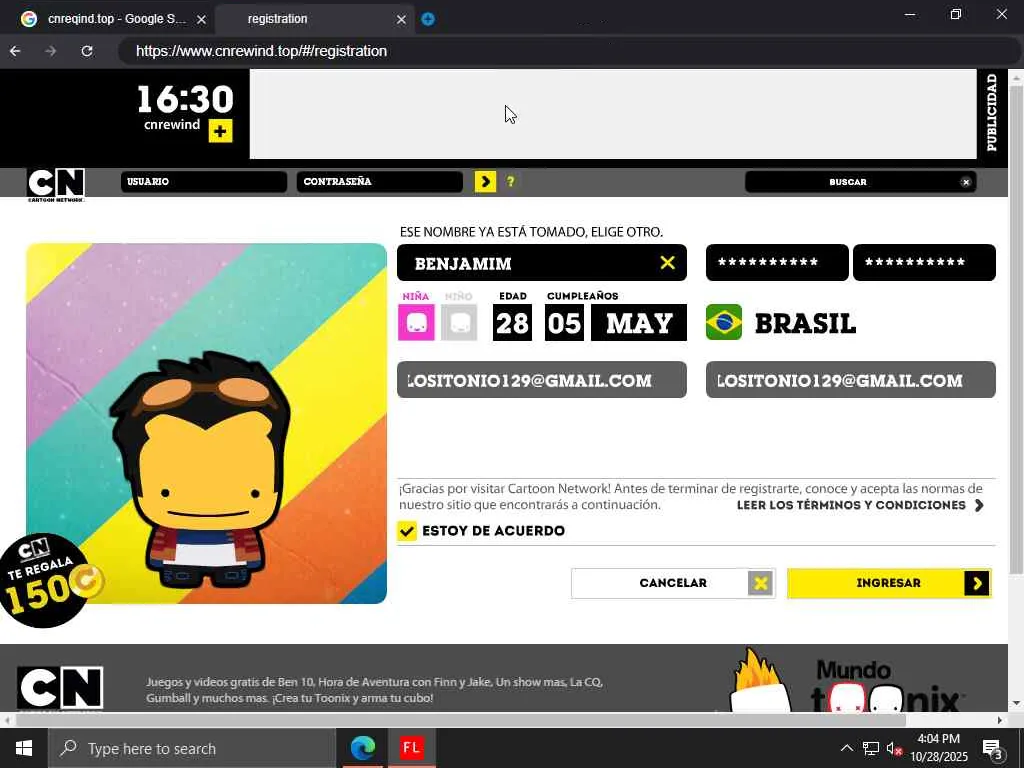Screen dimensions: 1024x768
Task: Reload the page with refresh icon
Action: point(87,51)
